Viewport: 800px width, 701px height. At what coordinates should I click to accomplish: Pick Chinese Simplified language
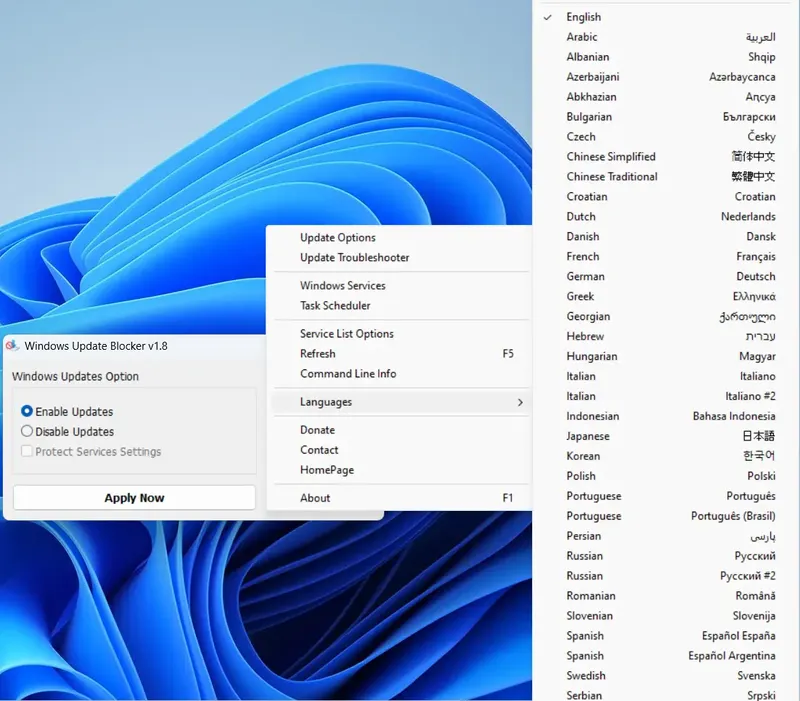click(x=666, y=156)
